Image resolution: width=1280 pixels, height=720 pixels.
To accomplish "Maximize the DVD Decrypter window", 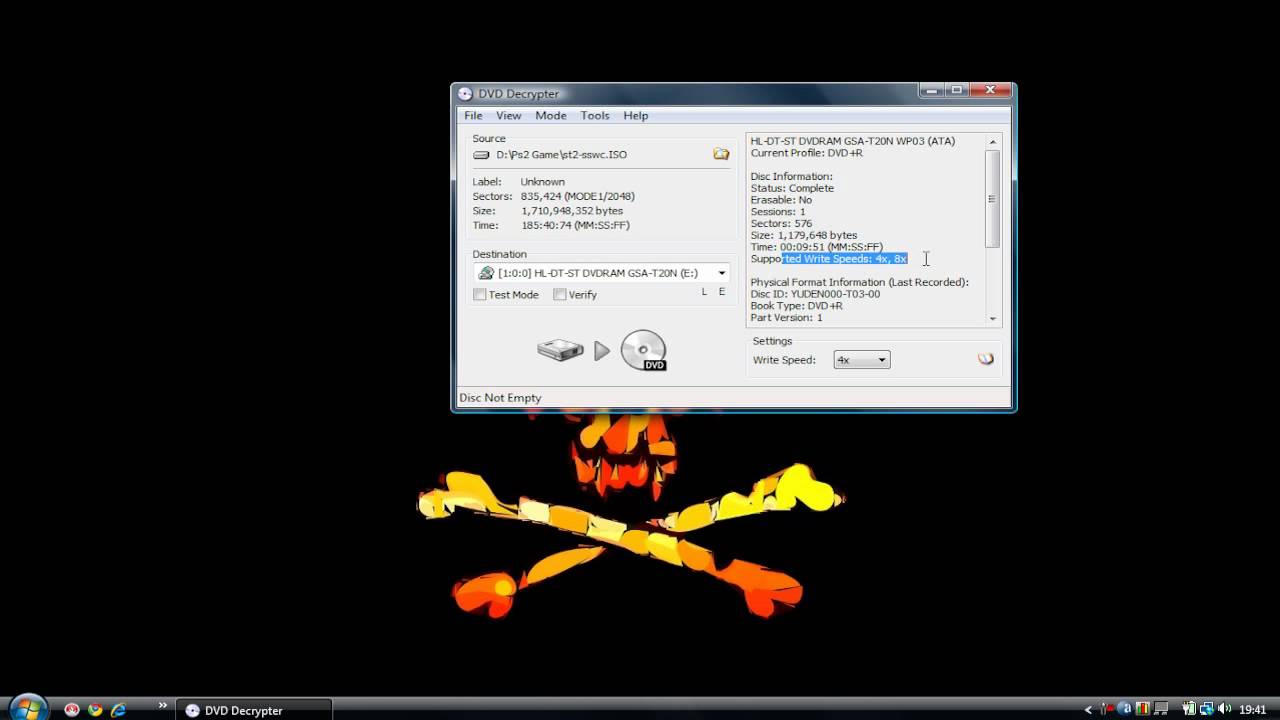I will [x=957, y=90].
